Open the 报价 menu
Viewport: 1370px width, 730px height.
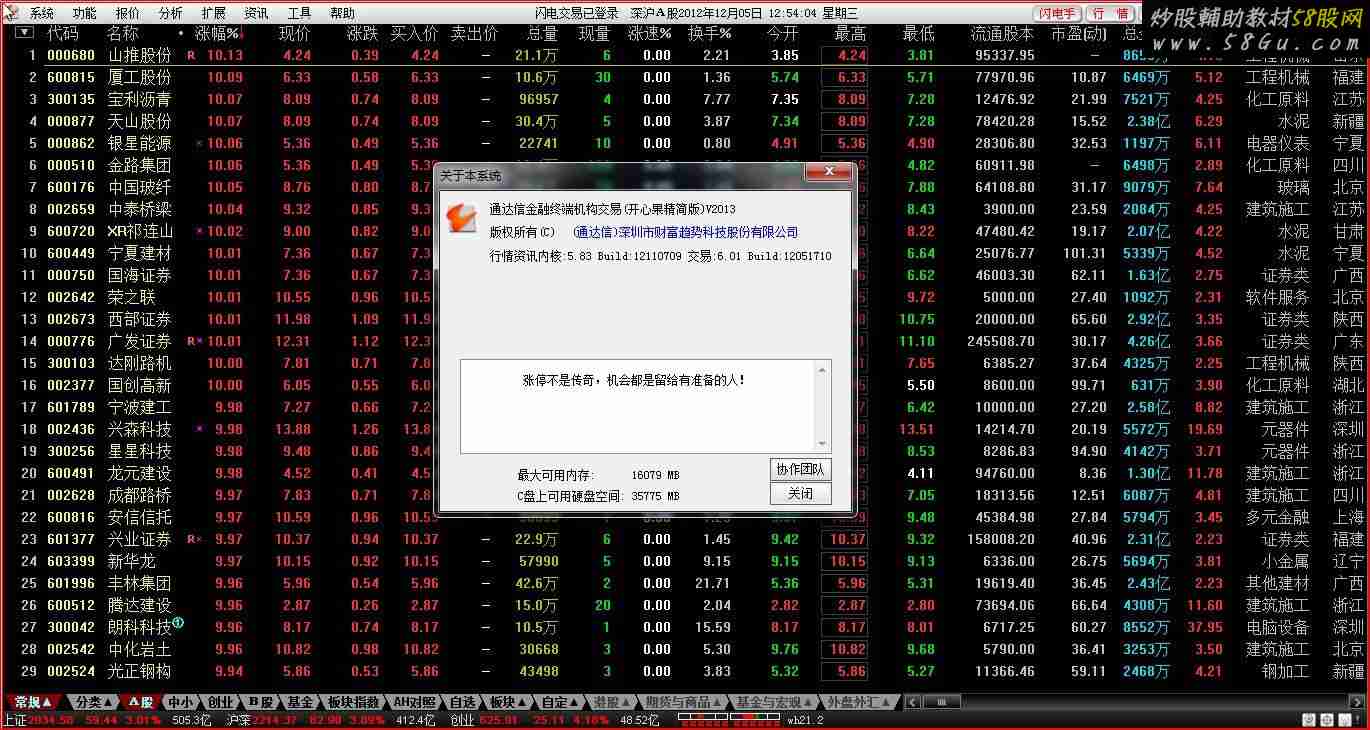pos(128,13)
